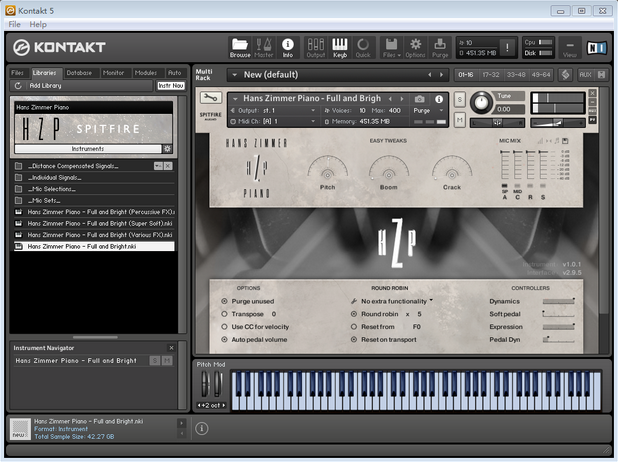Mute the instrument with M button
Screen dimensions: 618x462
(x=460, y=119)
